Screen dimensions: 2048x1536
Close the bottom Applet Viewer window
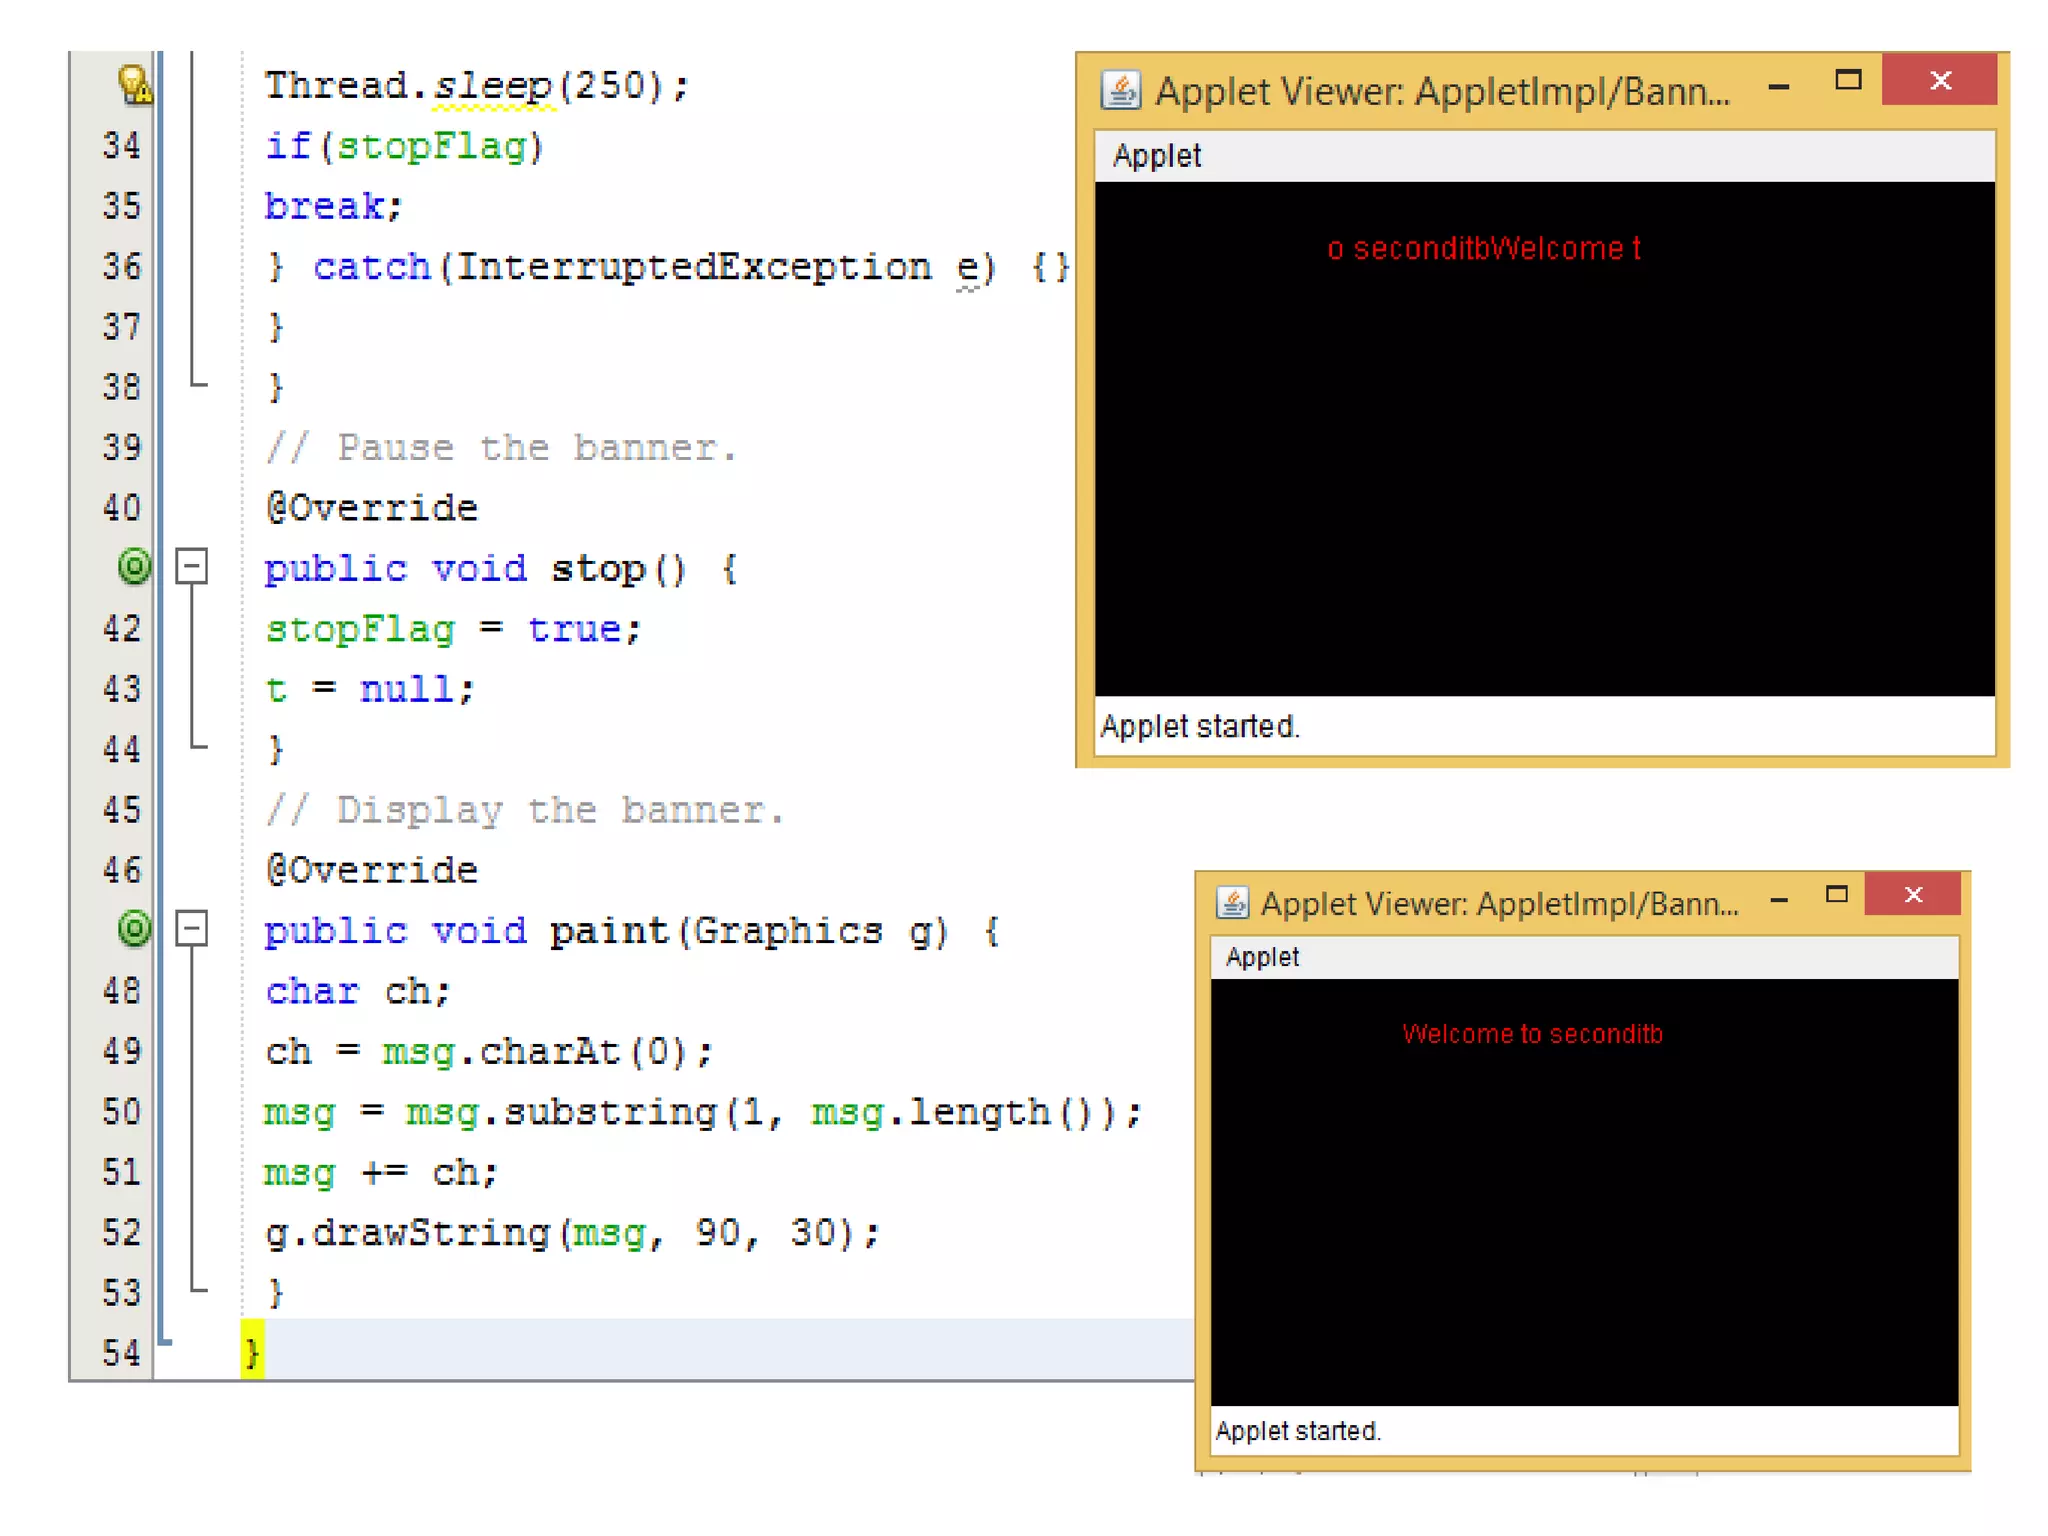tap(1912, 894)
